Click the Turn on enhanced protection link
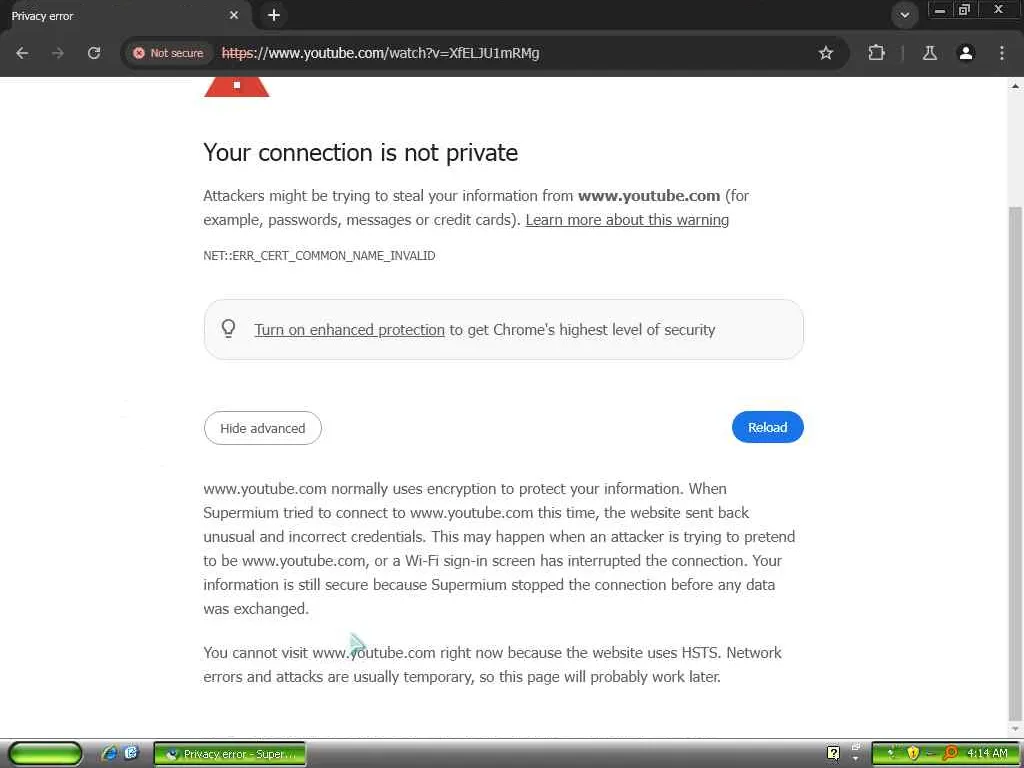 tap(349, 330)
